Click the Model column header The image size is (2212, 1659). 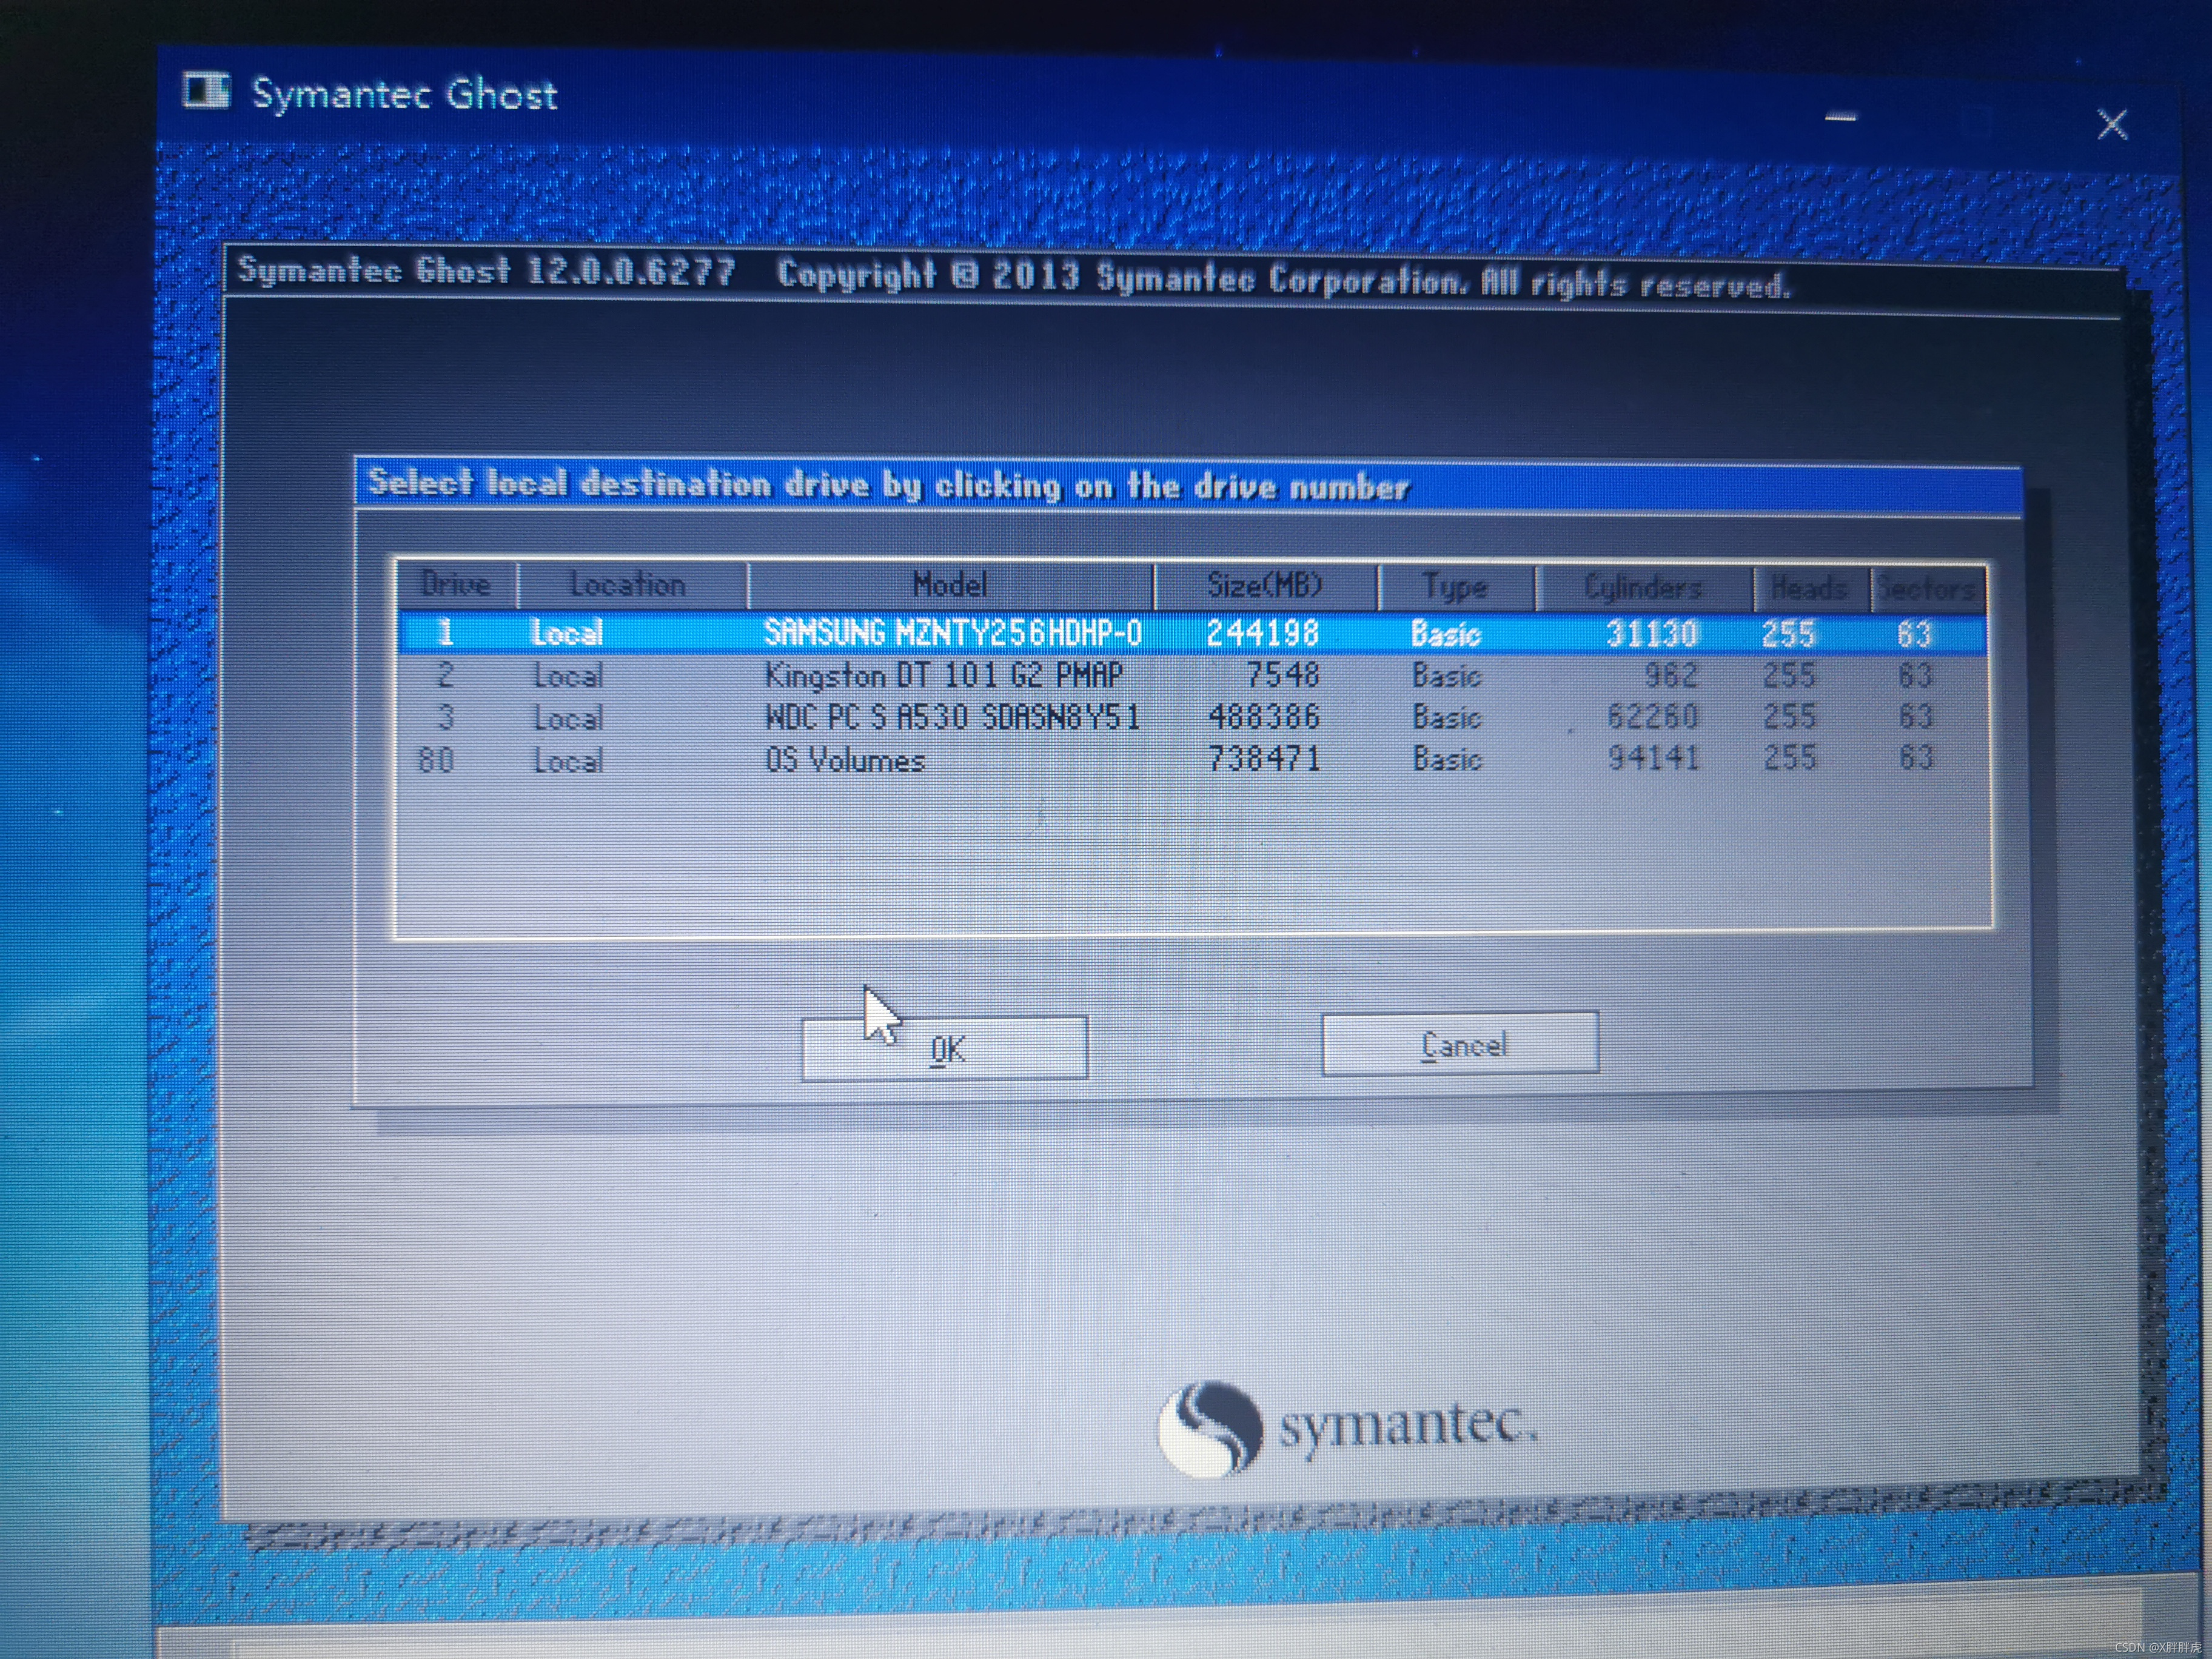pos(949,585)
